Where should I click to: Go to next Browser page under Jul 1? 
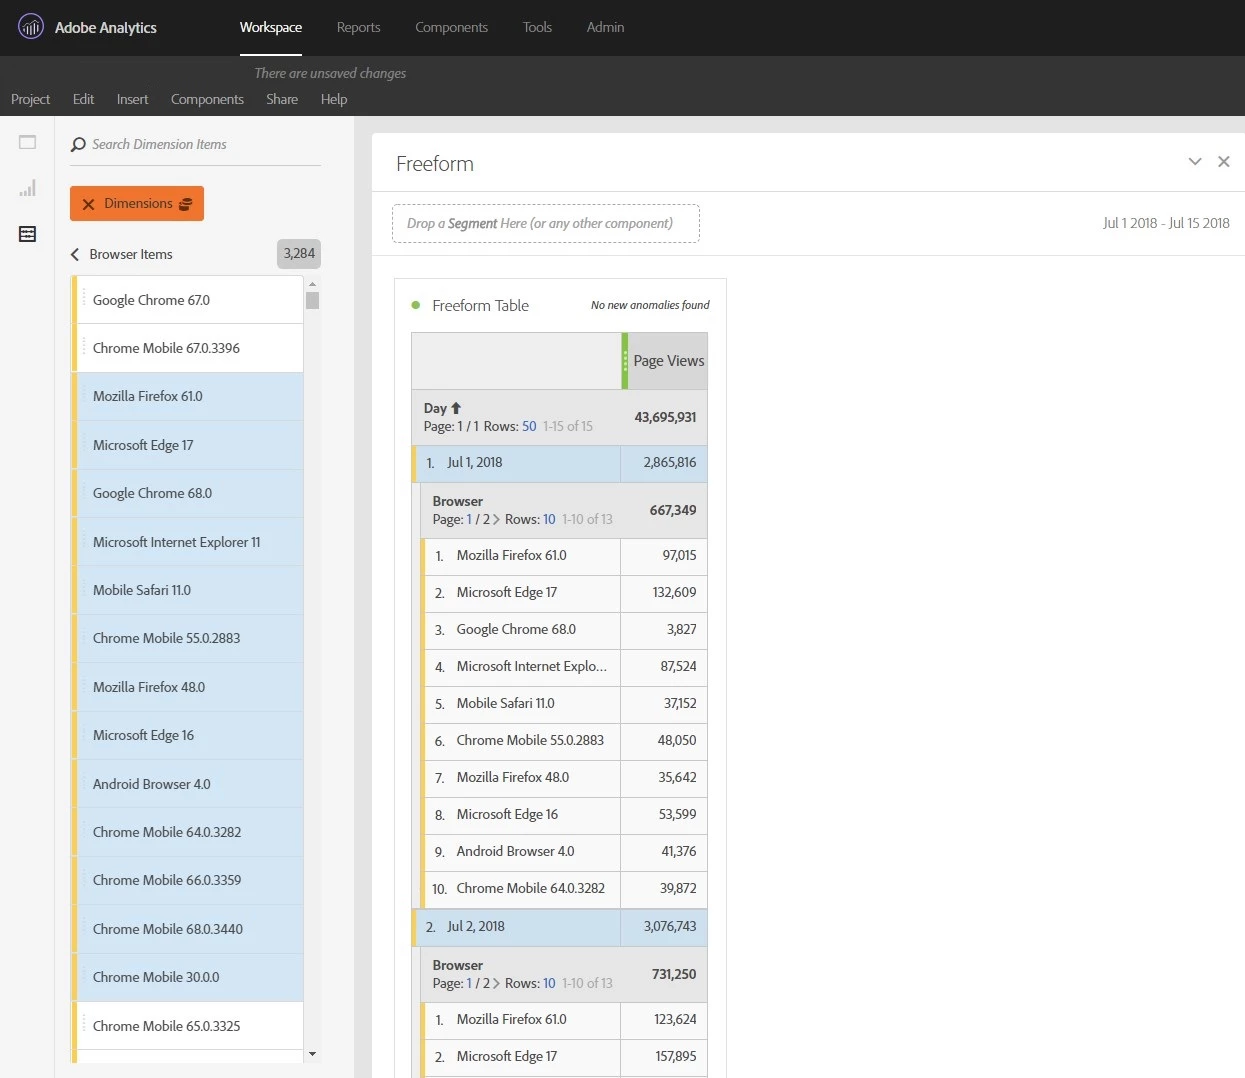496,519
